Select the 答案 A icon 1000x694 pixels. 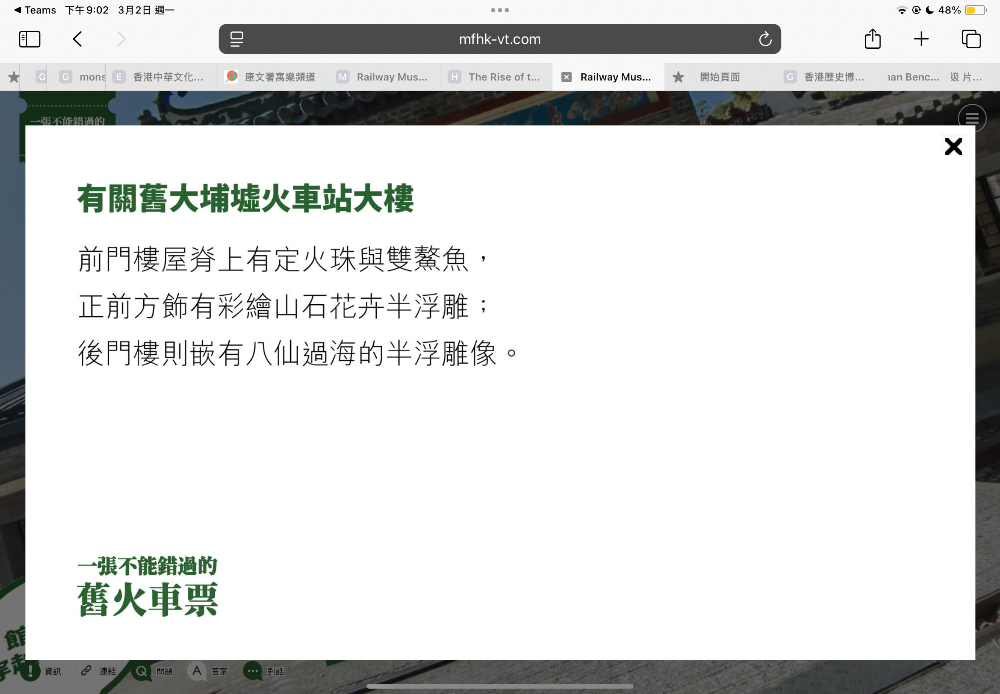(197, 671)
